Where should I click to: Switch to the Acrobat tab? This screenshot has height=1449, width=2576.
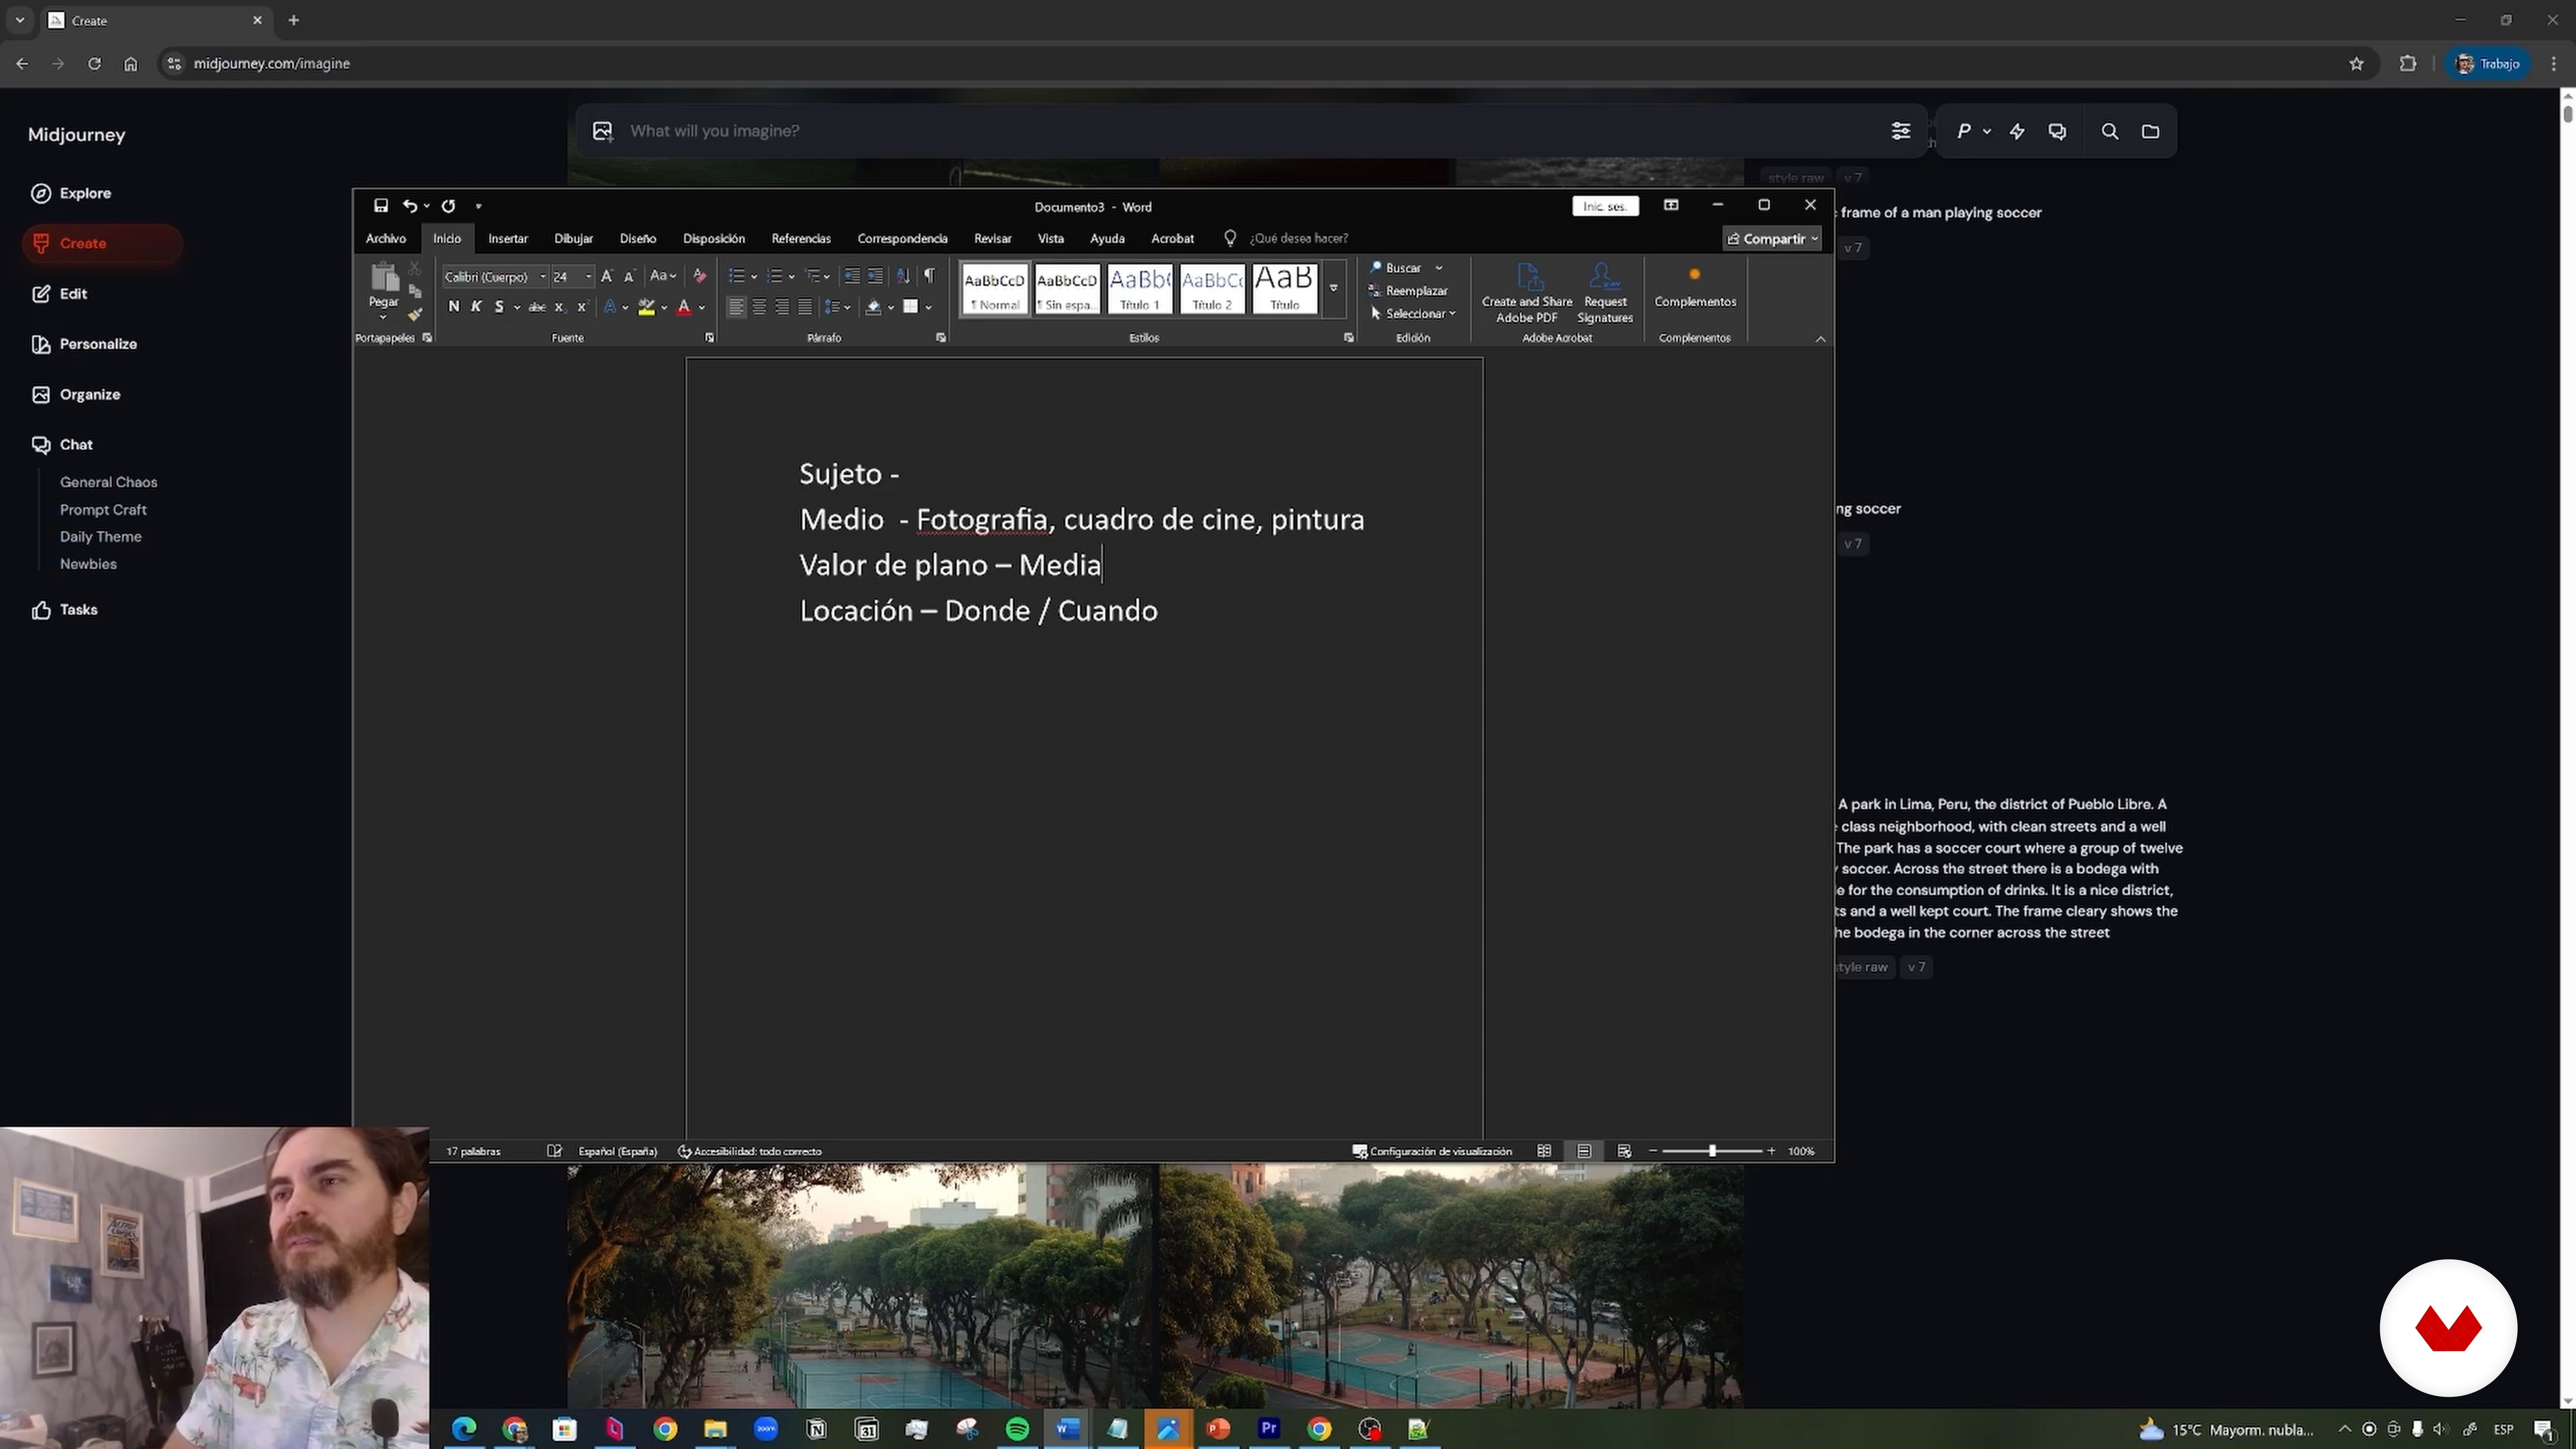(1173, 239)
